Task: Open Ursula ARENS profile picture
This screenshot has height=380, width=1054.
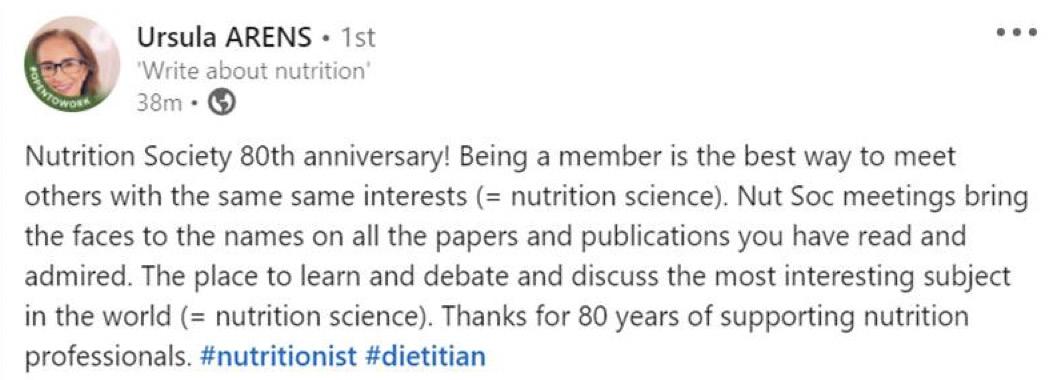Action: pos(72,65)
